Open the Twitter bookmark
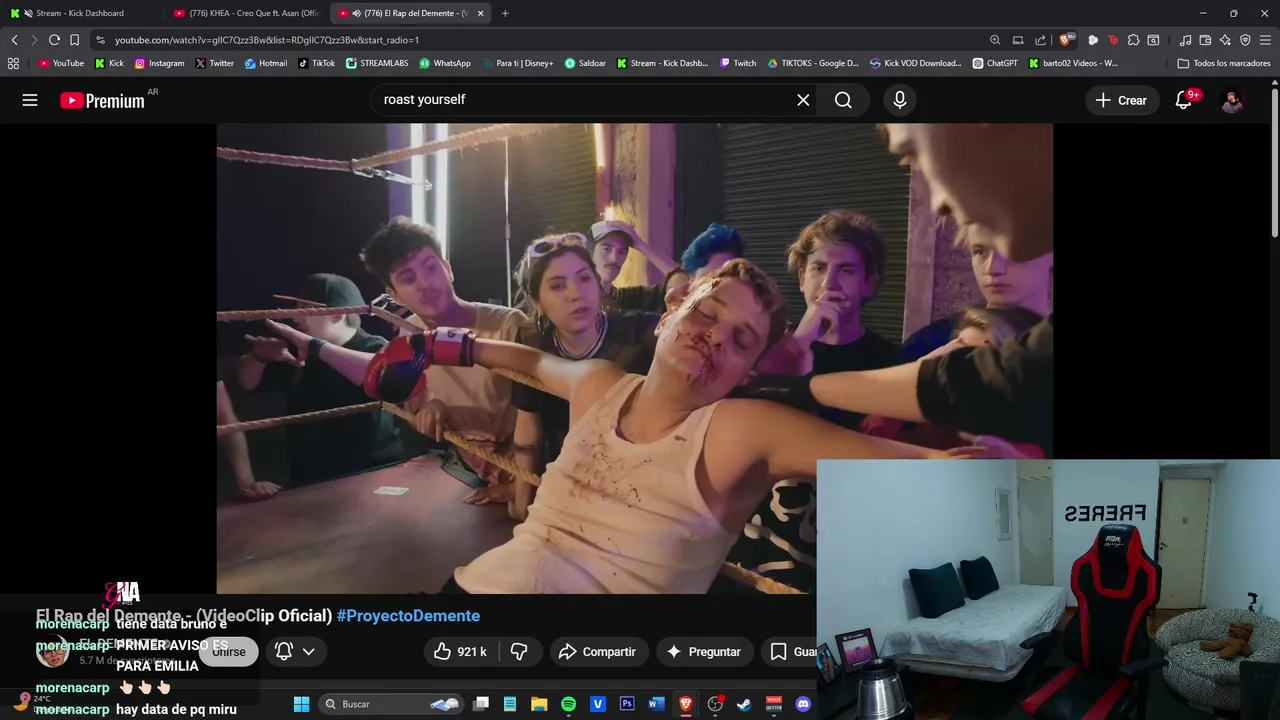The image size is (1280, 720). [x=215, y=63]
